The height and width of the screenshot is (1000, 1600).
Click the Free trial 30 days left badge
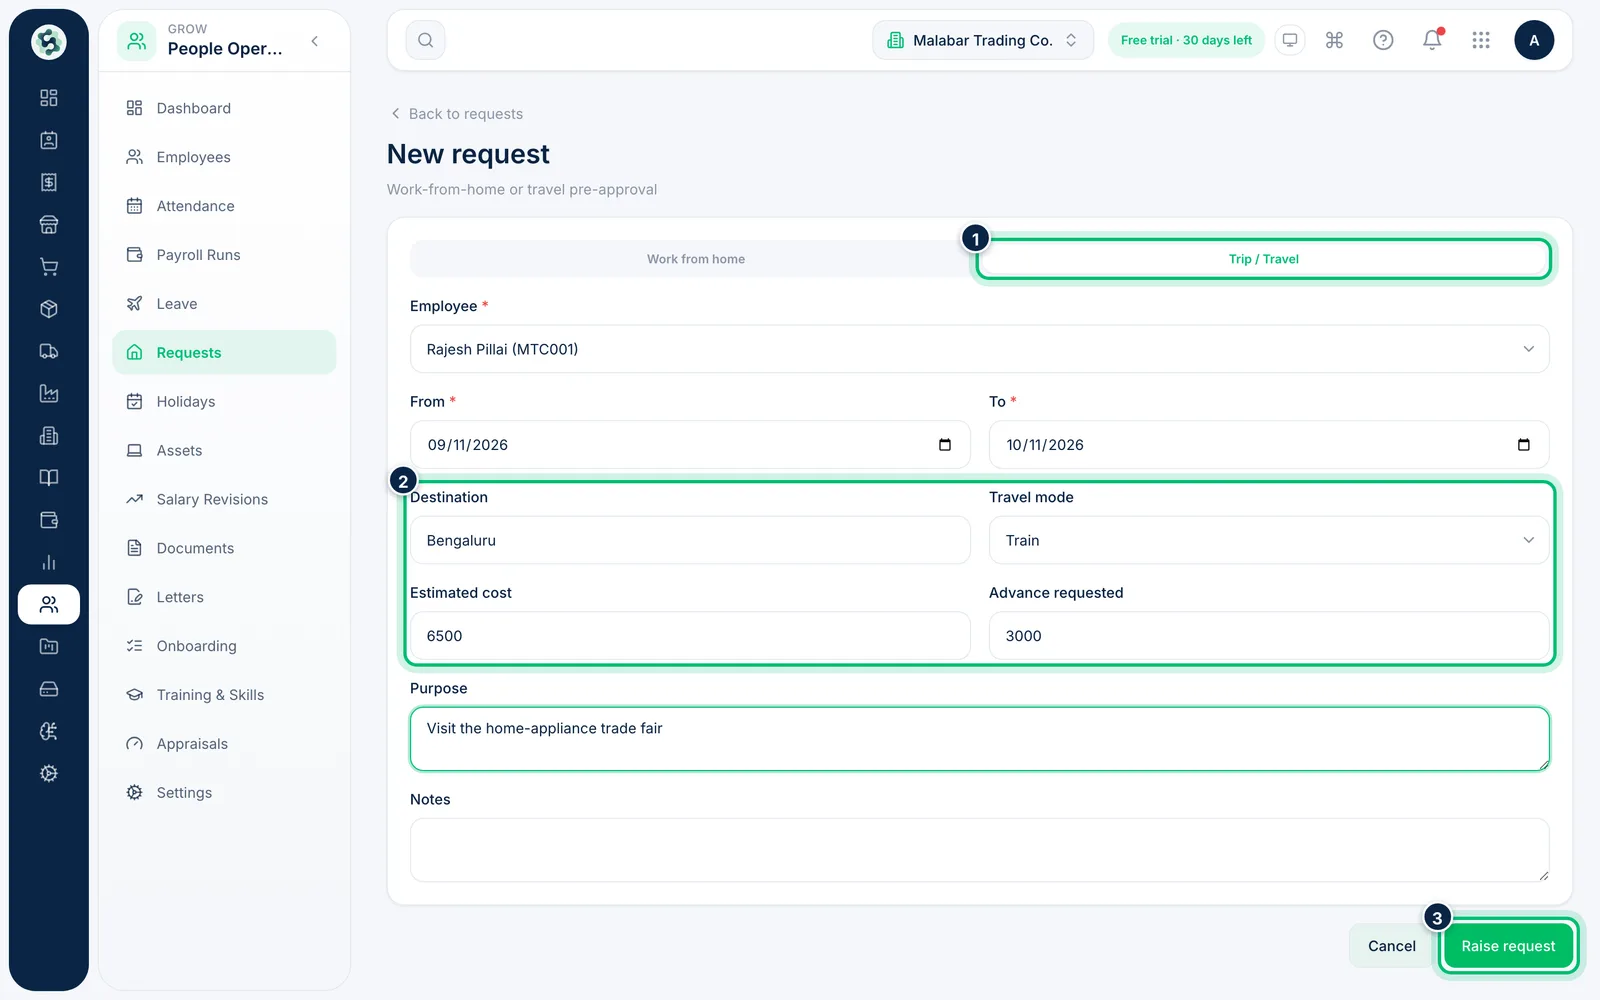click(1186, 40)
